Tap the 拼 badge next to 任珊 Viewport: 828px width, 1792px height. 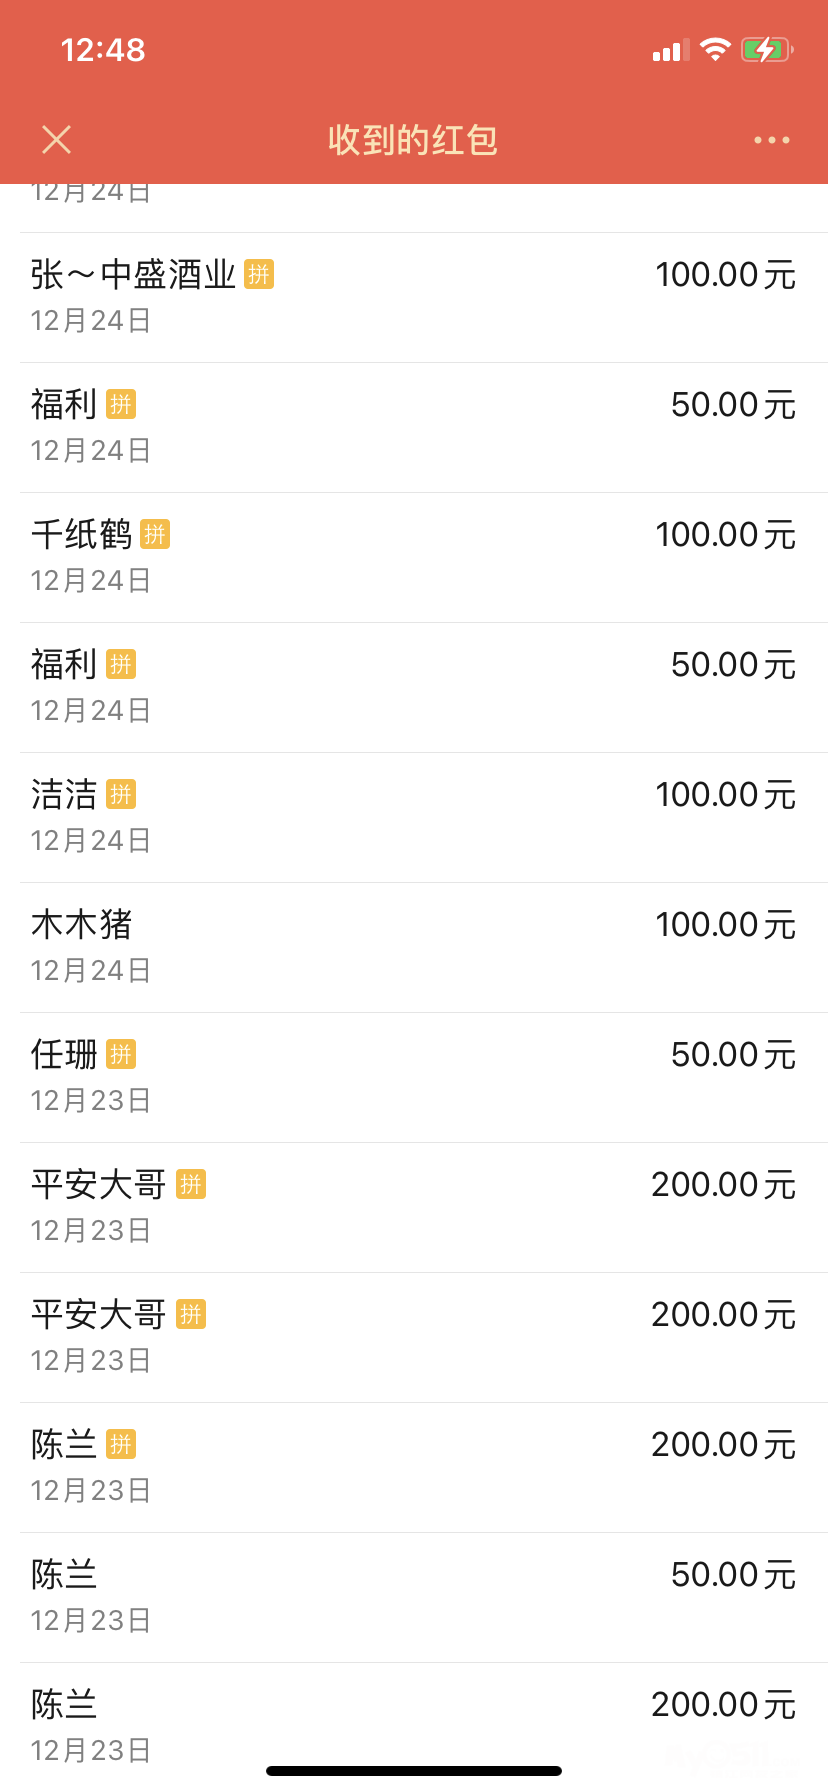point(121,1054)
